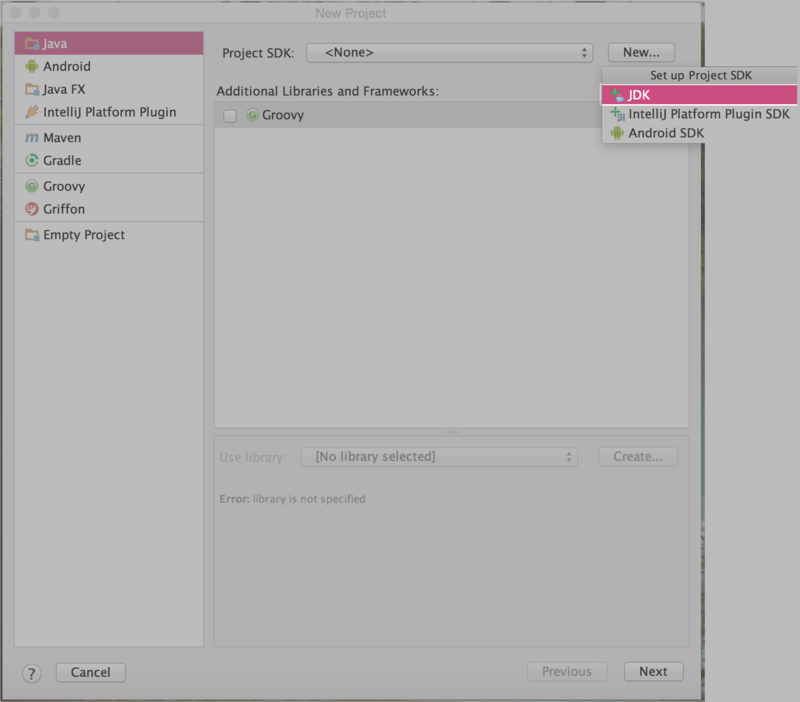
Task: Choose JDK from Set up Project SDK menu
Action: 699,95
